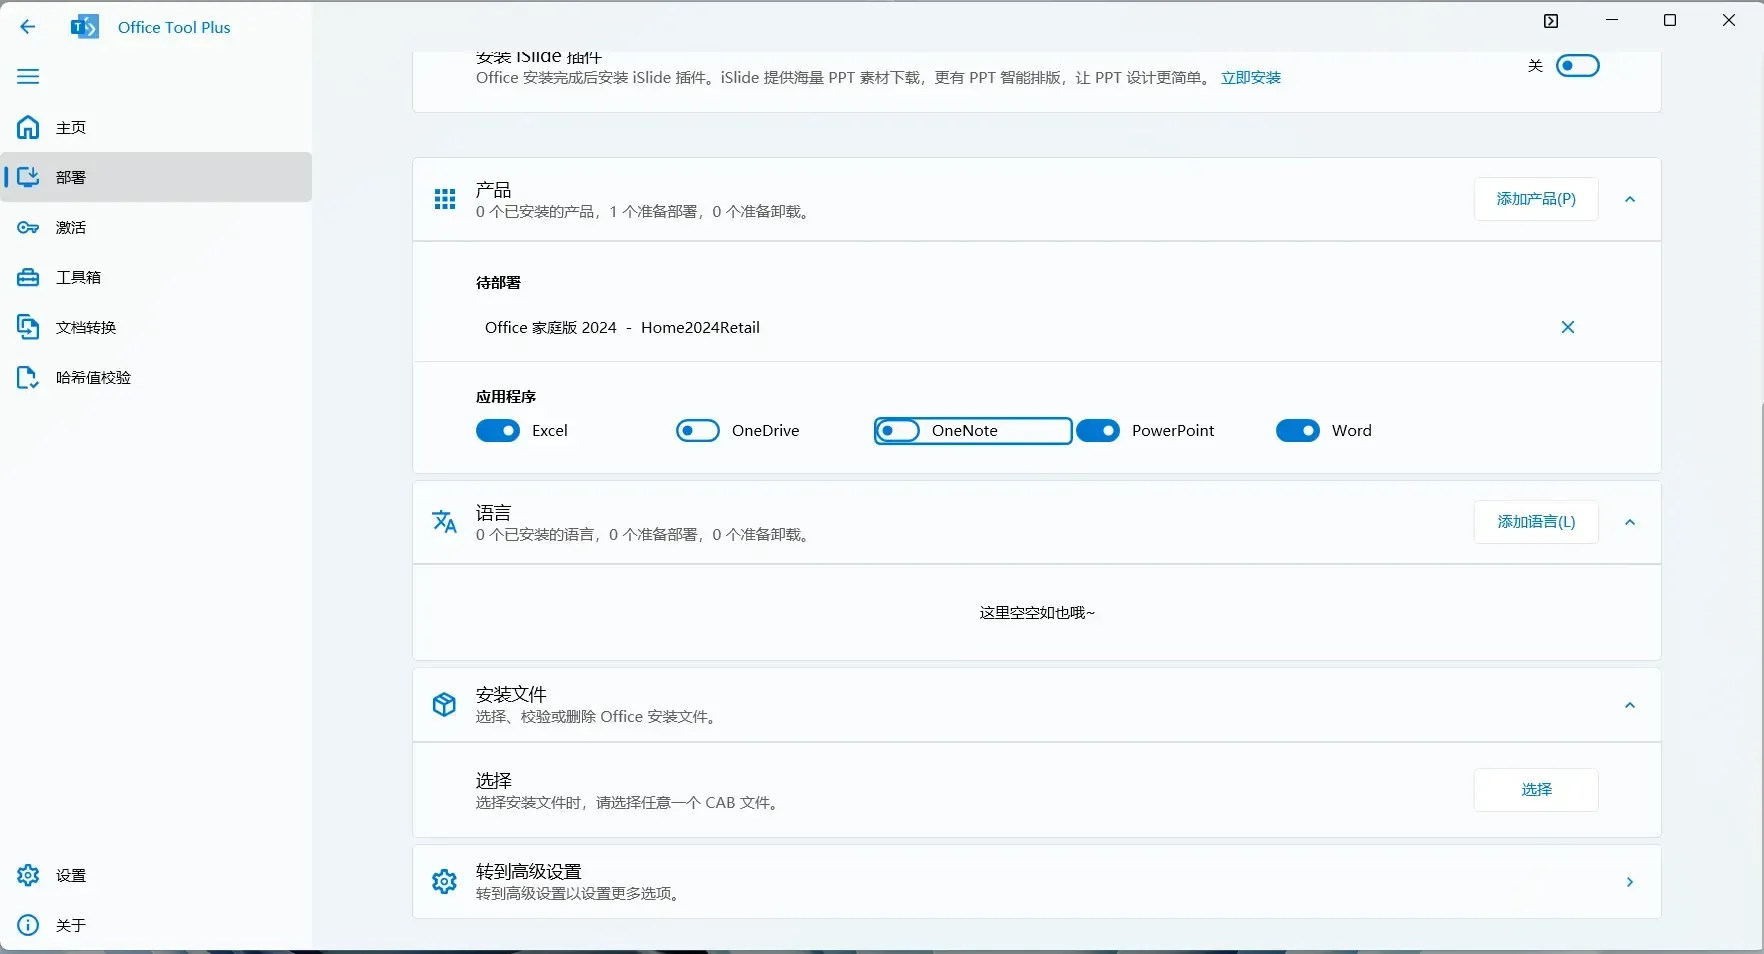Click the 转到高级设置 title text
The width and height of the screenshot is (1764, 954).
pyautogui.click(x=528, y=872)
